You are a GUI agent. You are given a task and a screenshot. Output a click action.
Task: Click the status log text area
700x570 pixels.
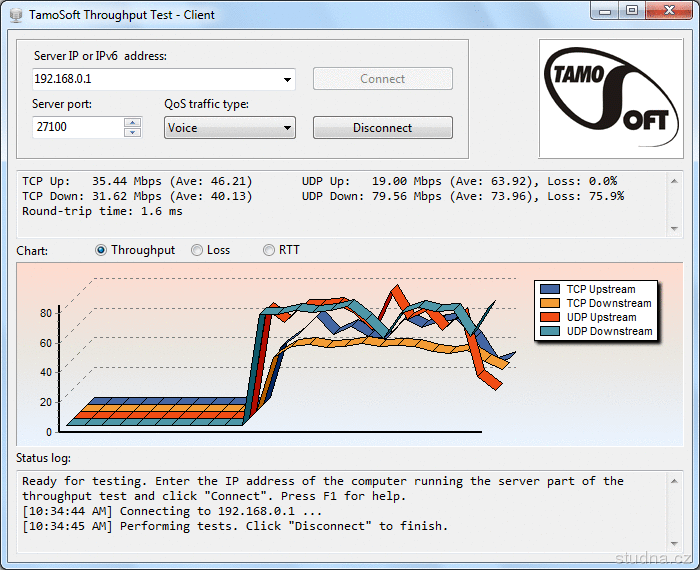point(340,510)
